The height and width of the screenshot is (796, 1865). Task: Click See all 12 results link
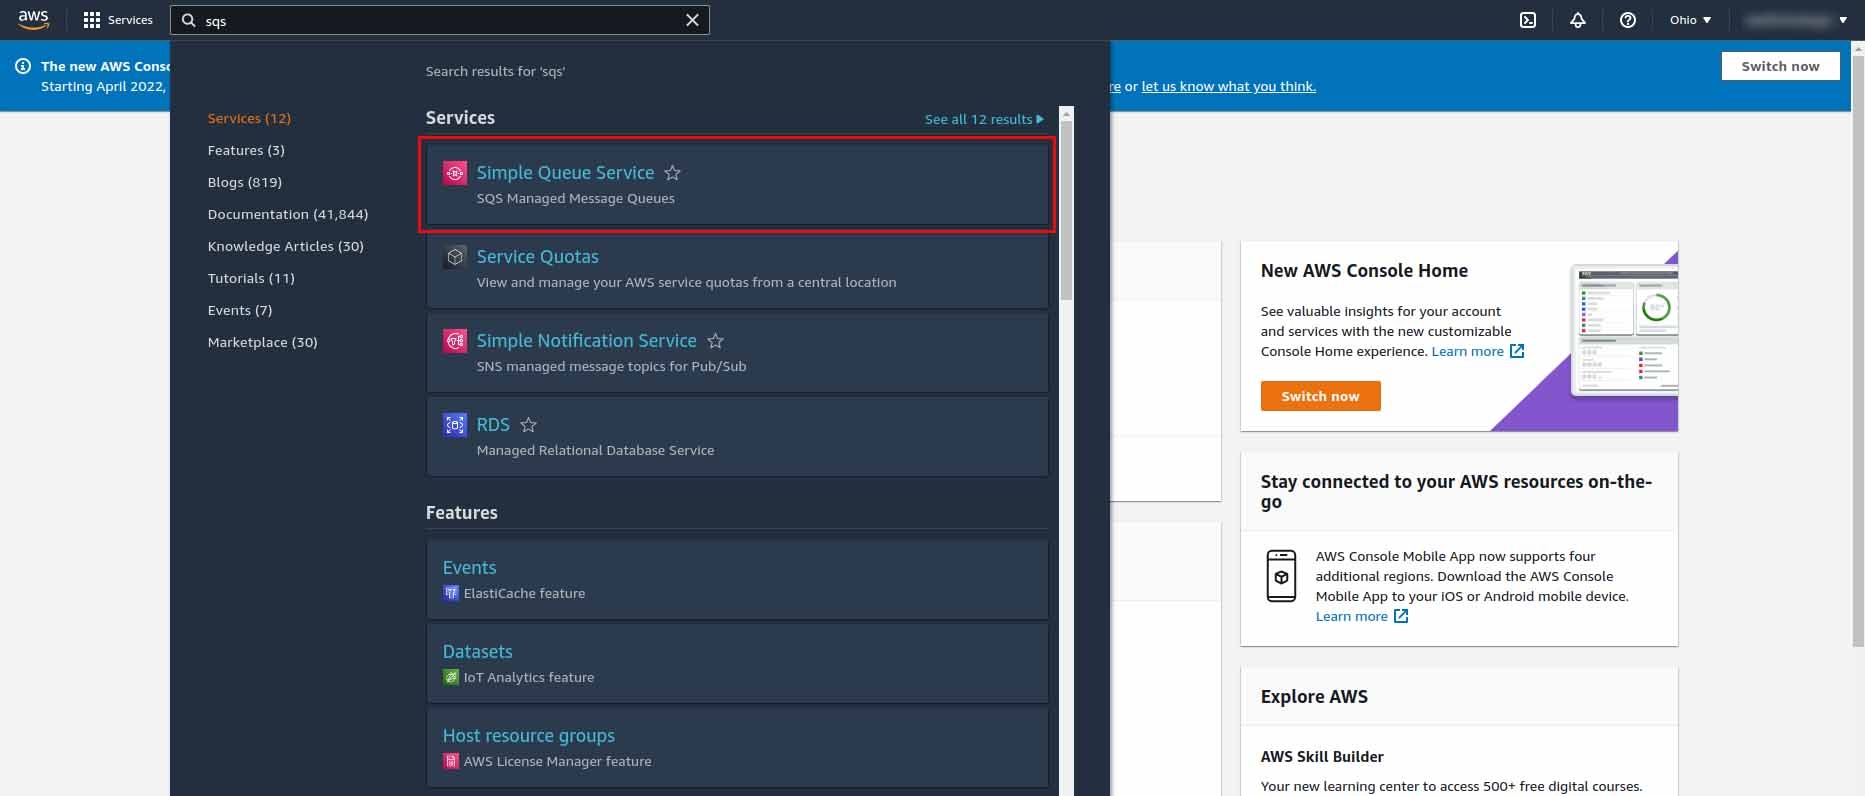tap(984, 119)
